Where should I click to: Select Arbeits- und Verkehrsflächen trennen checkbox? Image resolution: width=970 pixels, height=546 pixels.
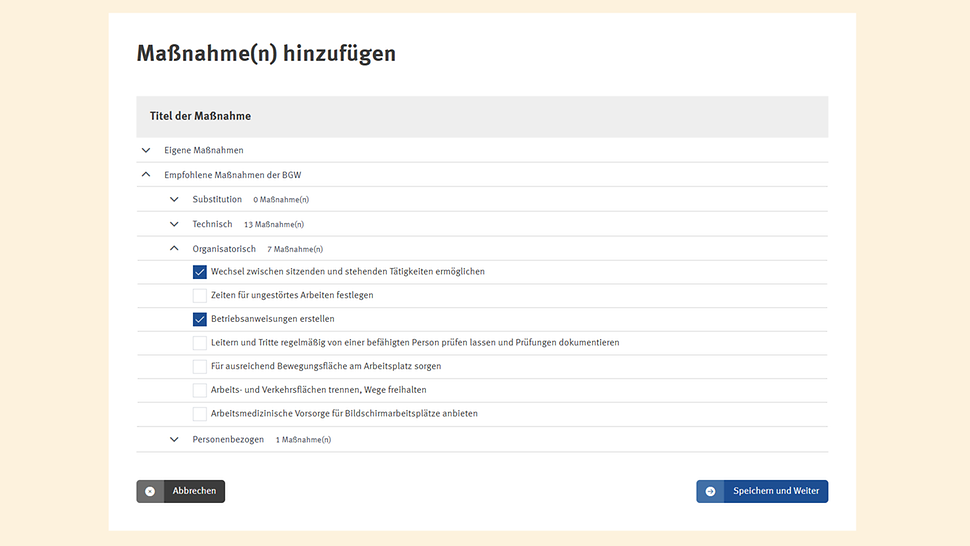click(200, 390)
